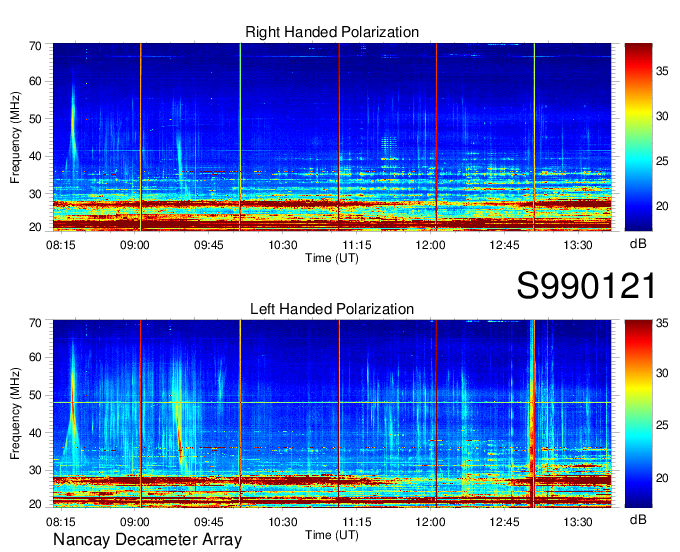Click the 09:45 time tick under left-handed plot
This screenshot has height=552, width=680.
click(209, 522)
